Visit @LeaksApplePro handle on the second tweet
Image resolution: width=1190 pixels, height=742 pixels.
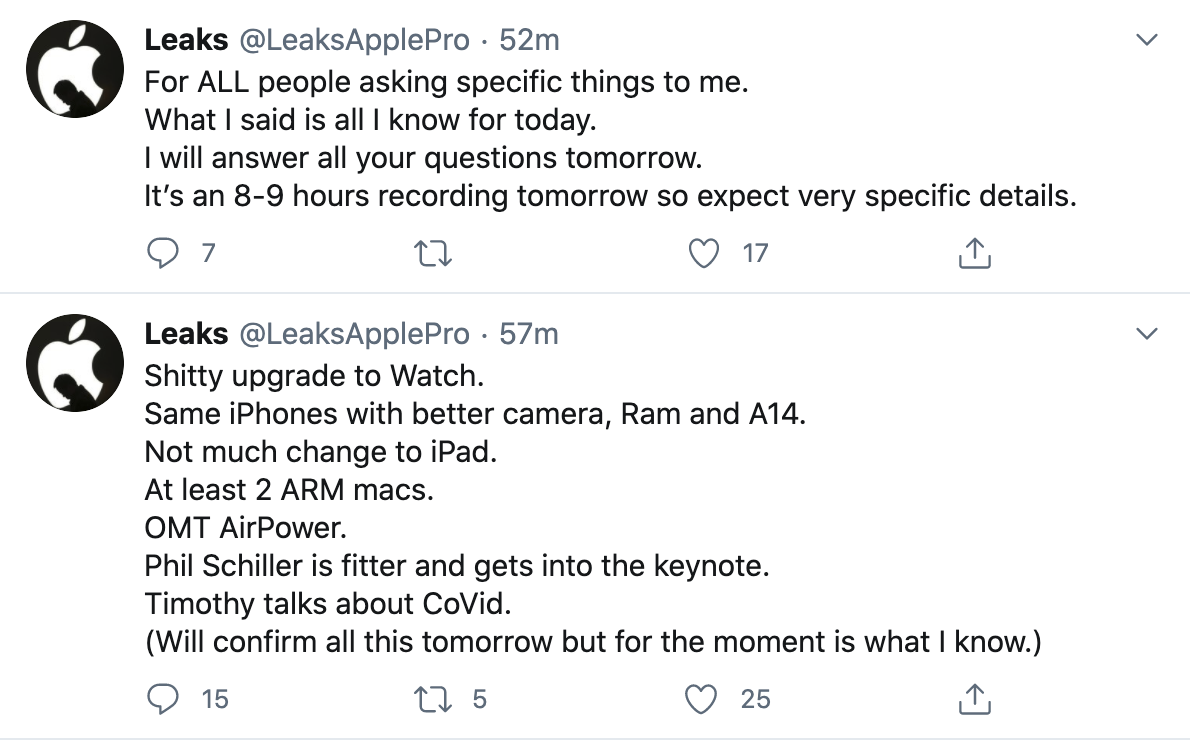pos(353,332)
